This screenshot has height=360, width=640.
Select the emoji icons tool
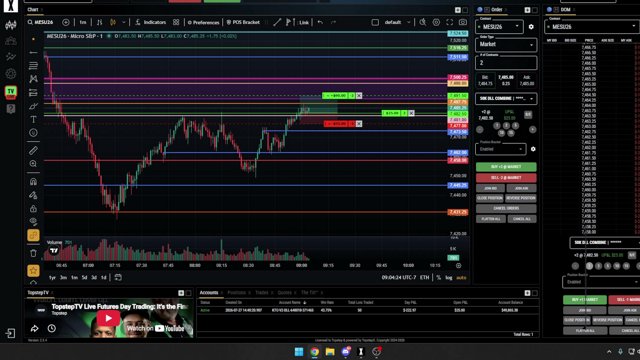point(33,133)
